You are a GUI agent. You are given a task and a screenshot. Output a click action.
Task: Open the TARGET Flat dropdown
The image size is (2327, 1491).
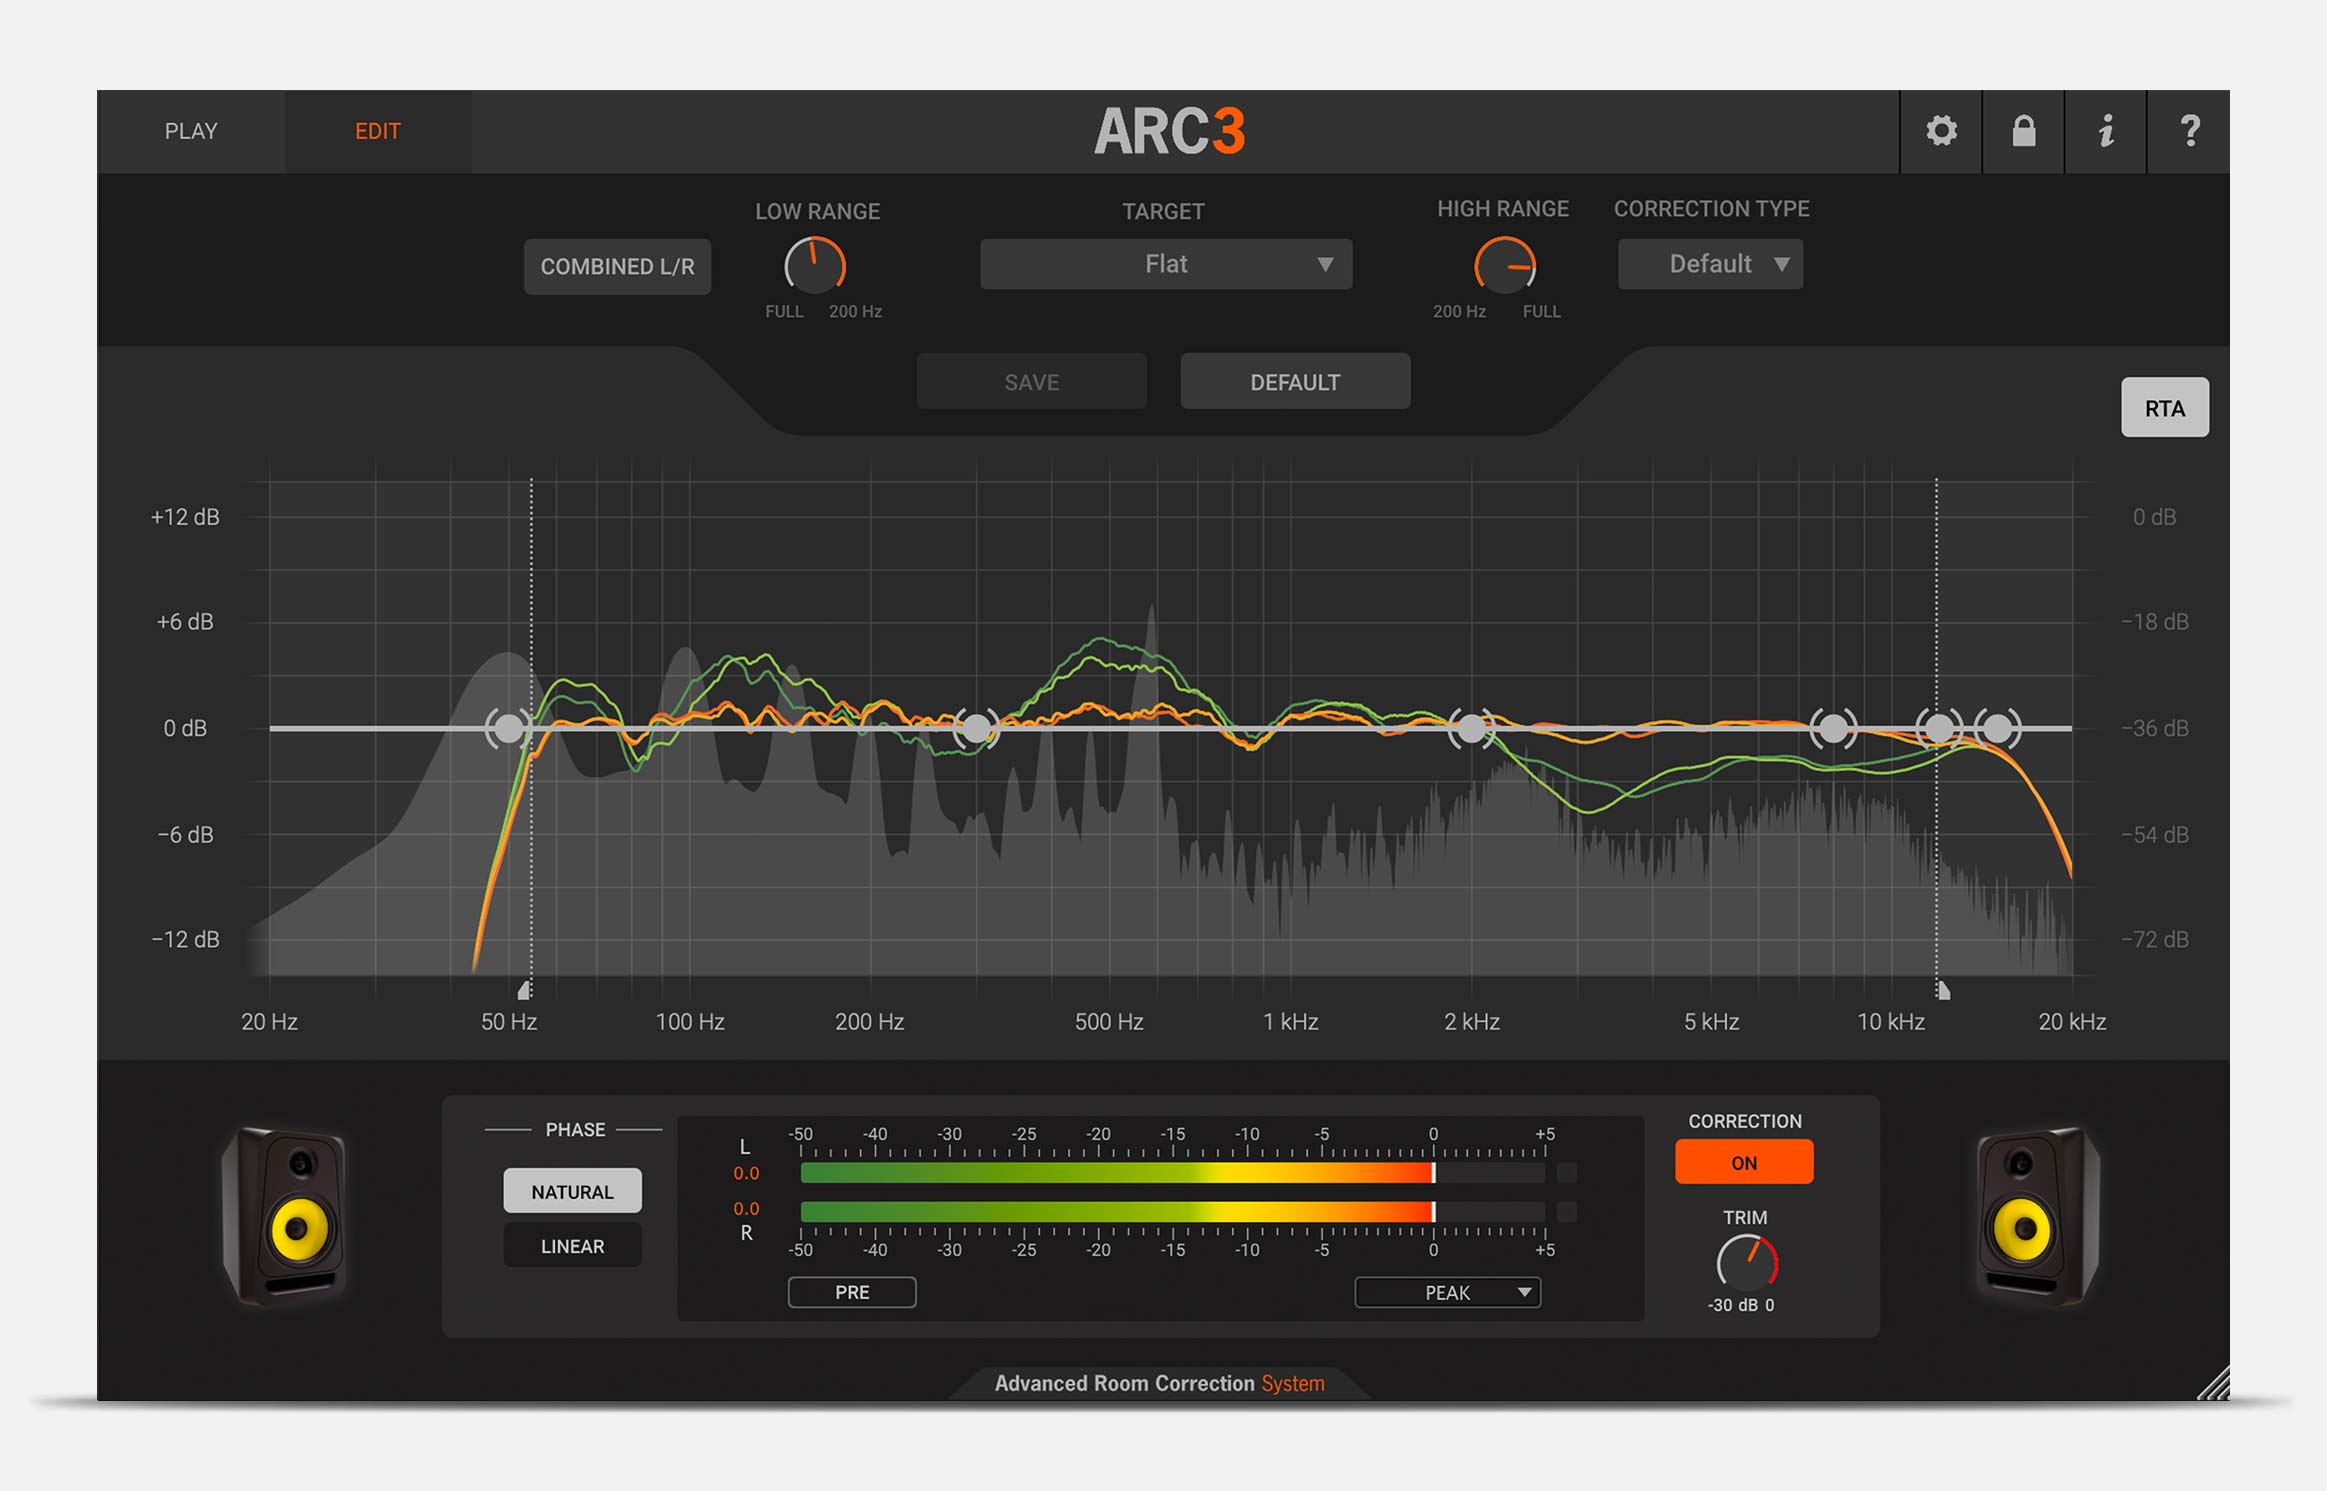click(1166, 264)
